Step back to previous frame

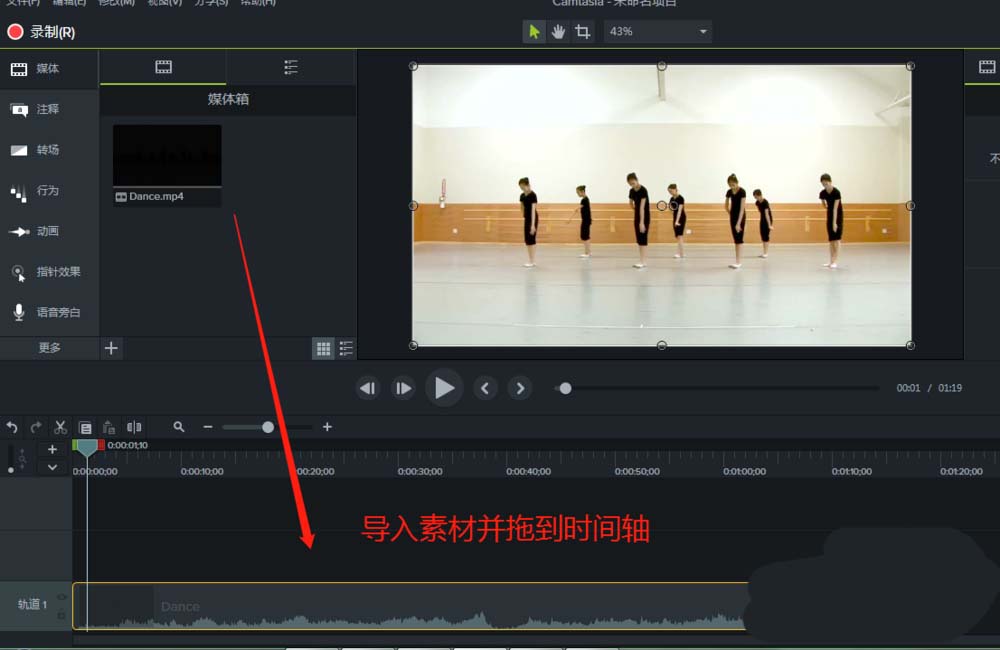click(368, 388)
